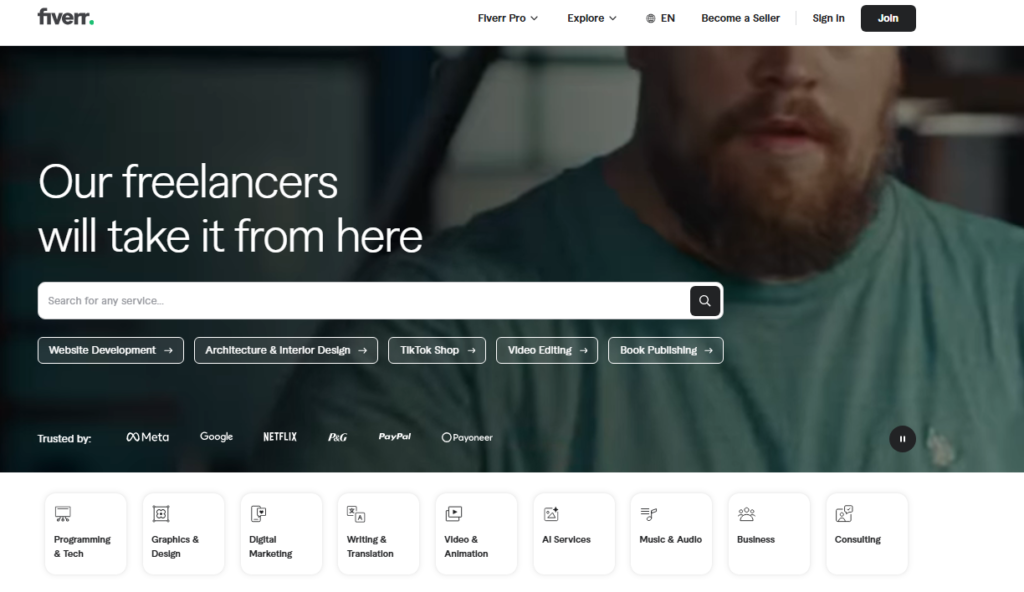
Task: Go to Become a Seller
Action: [x=741, y=18]
